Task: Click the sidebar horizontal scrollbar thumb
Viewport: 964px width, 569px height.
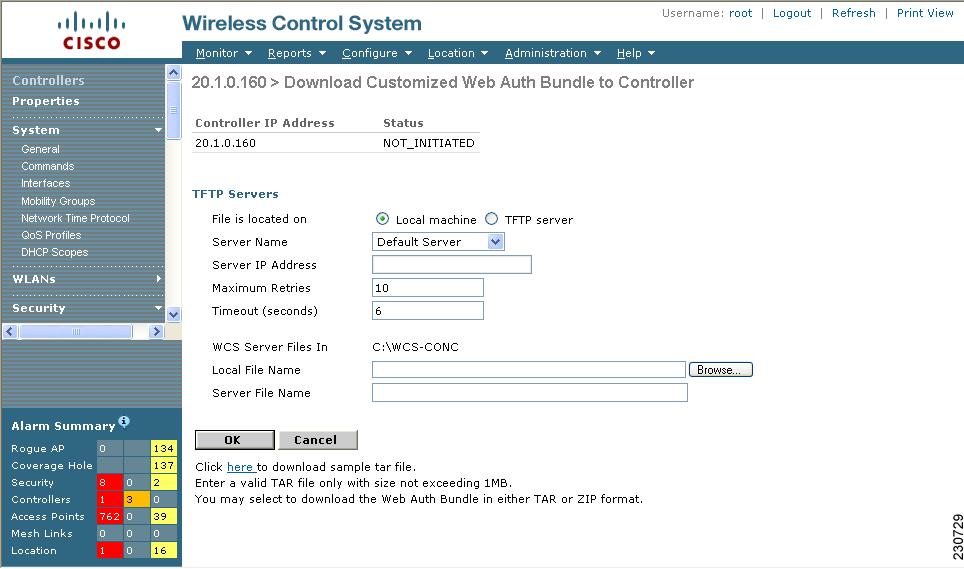Action: [x=76, y=332]
